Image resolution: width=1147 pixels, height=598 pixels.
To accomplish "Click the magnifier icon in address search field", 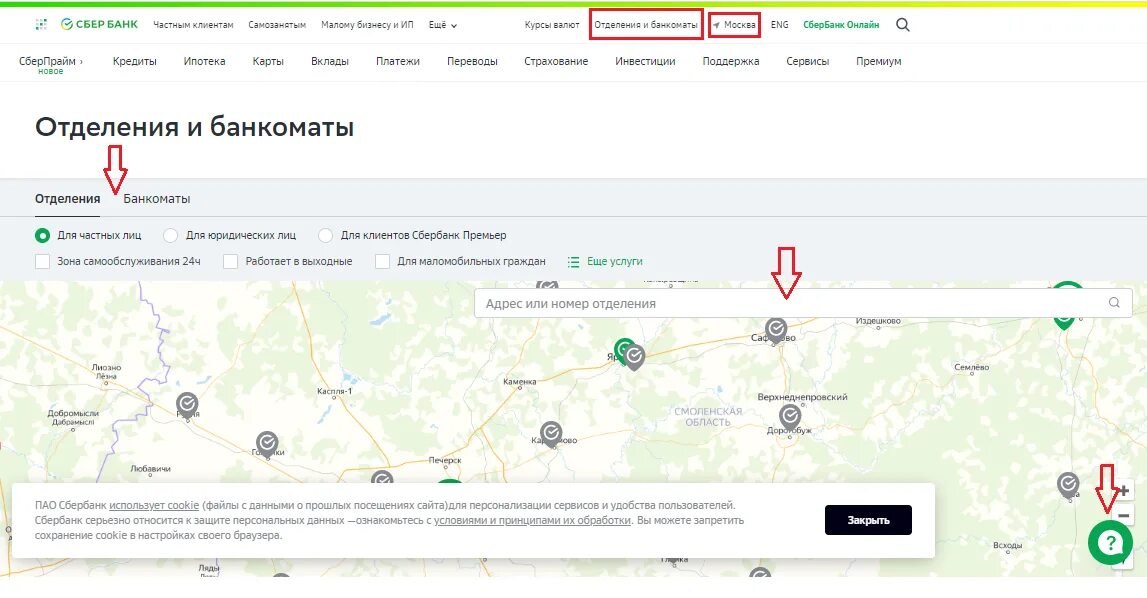I will (1114, 302).
